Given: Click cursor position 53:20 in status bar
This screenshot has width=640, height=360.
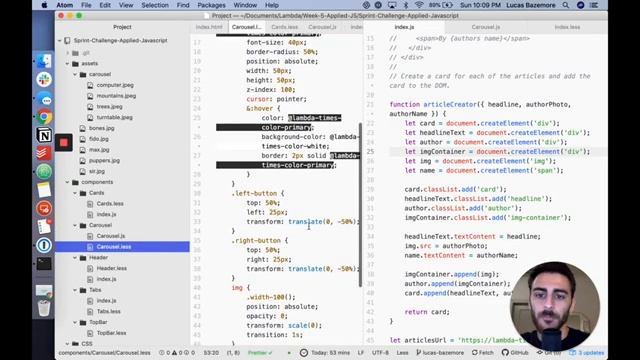Looking at the screenshot, I should [211, 353].
